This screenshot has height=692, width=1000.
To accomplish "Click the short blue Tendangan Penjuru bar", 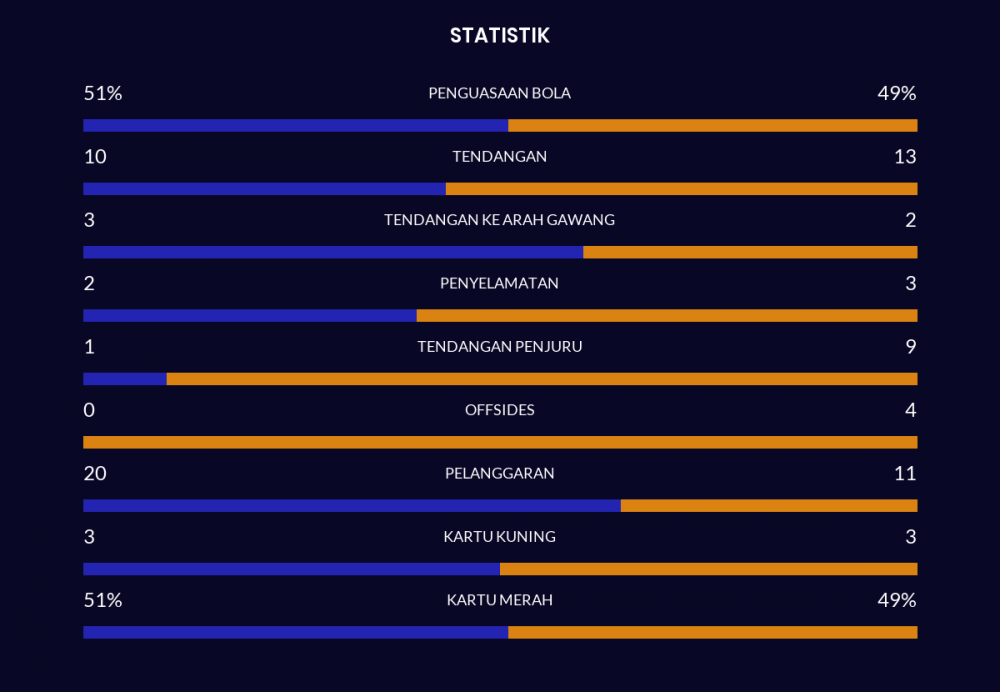I will pos(124,379).
